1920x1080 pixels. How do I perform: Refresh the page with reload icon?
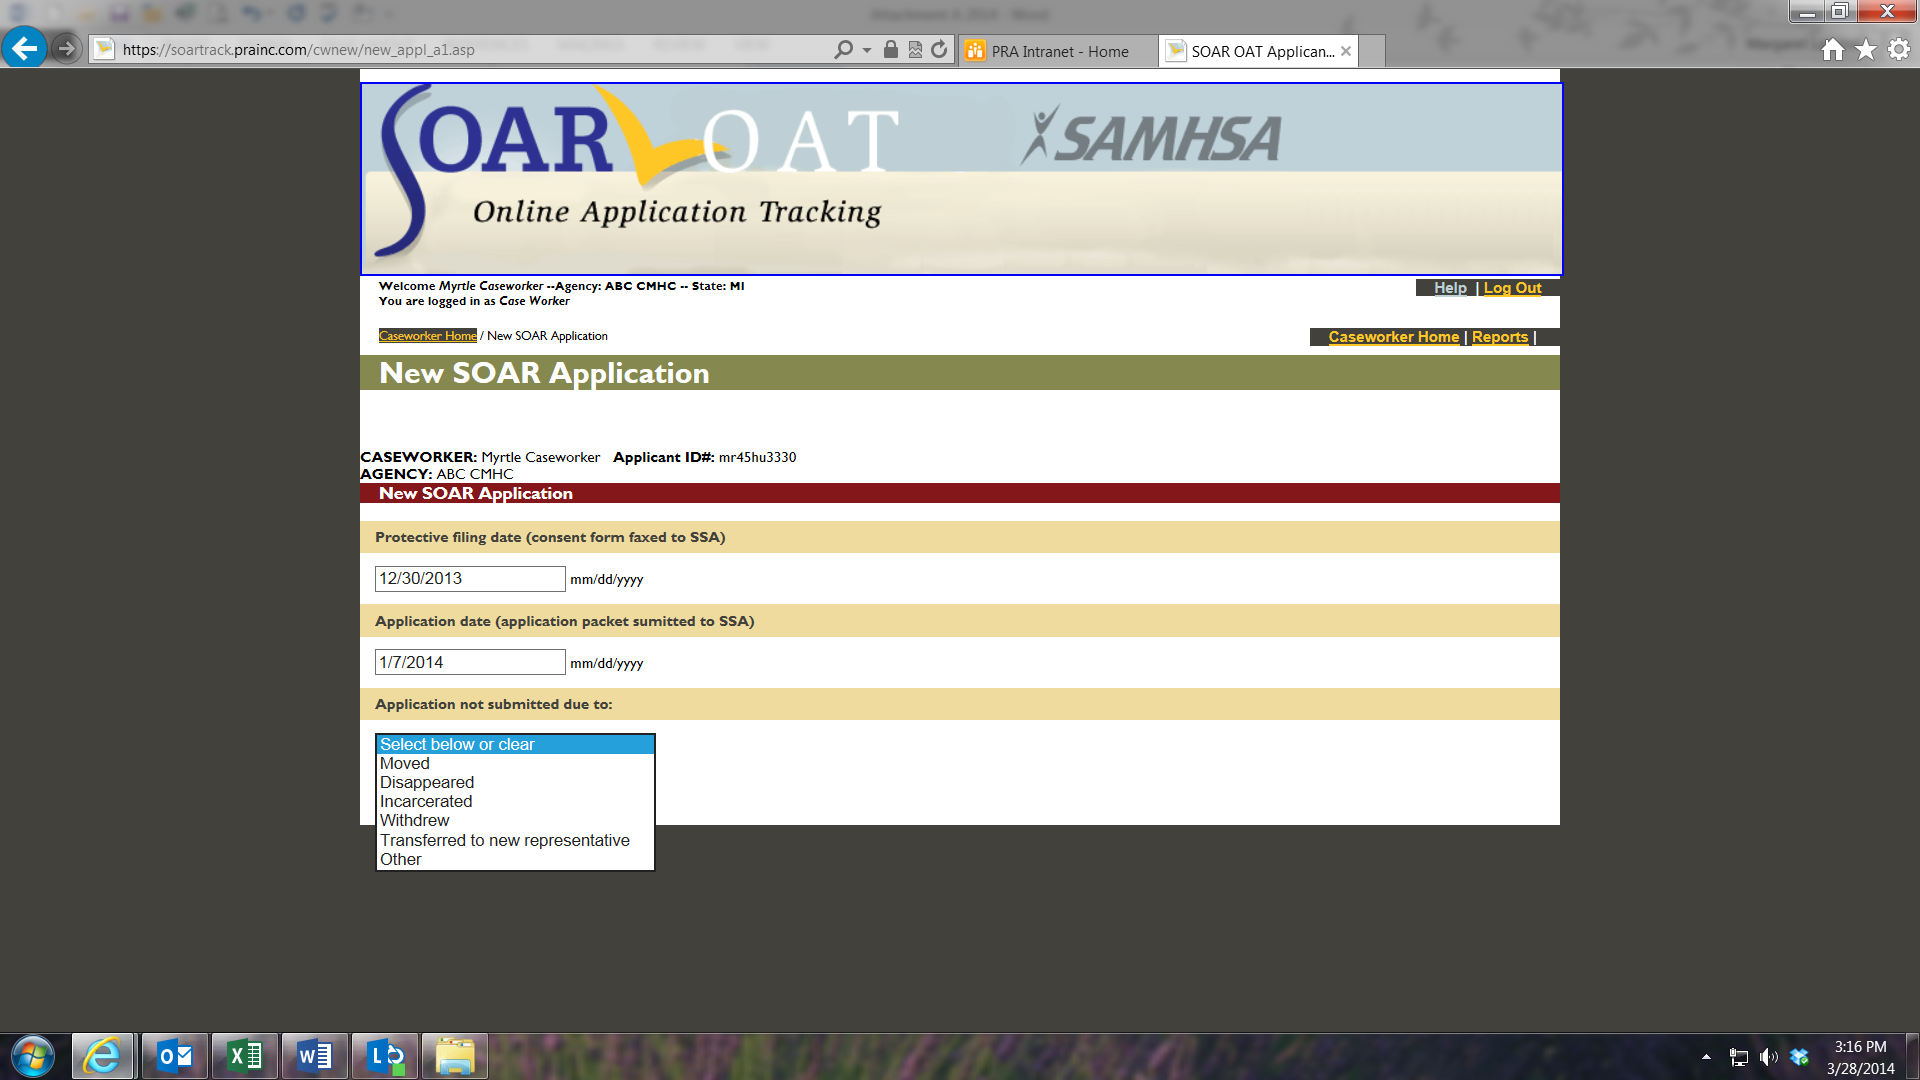pyautogui.click(x=939, y=49)
